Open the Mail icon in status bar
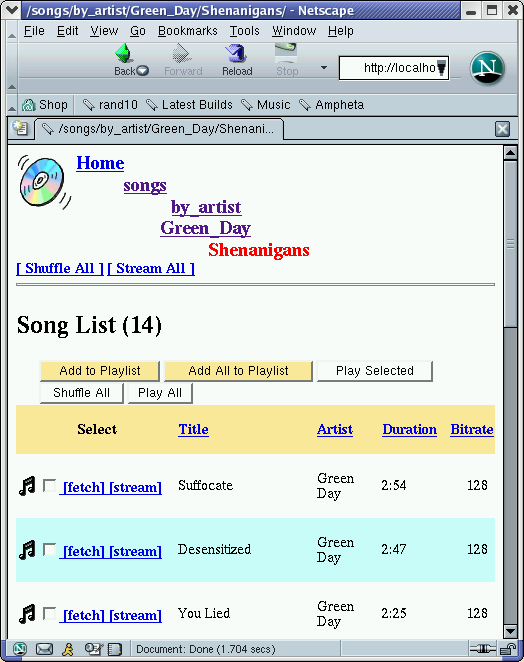Viewport: 524px width, 662px height. click(44, 648)
